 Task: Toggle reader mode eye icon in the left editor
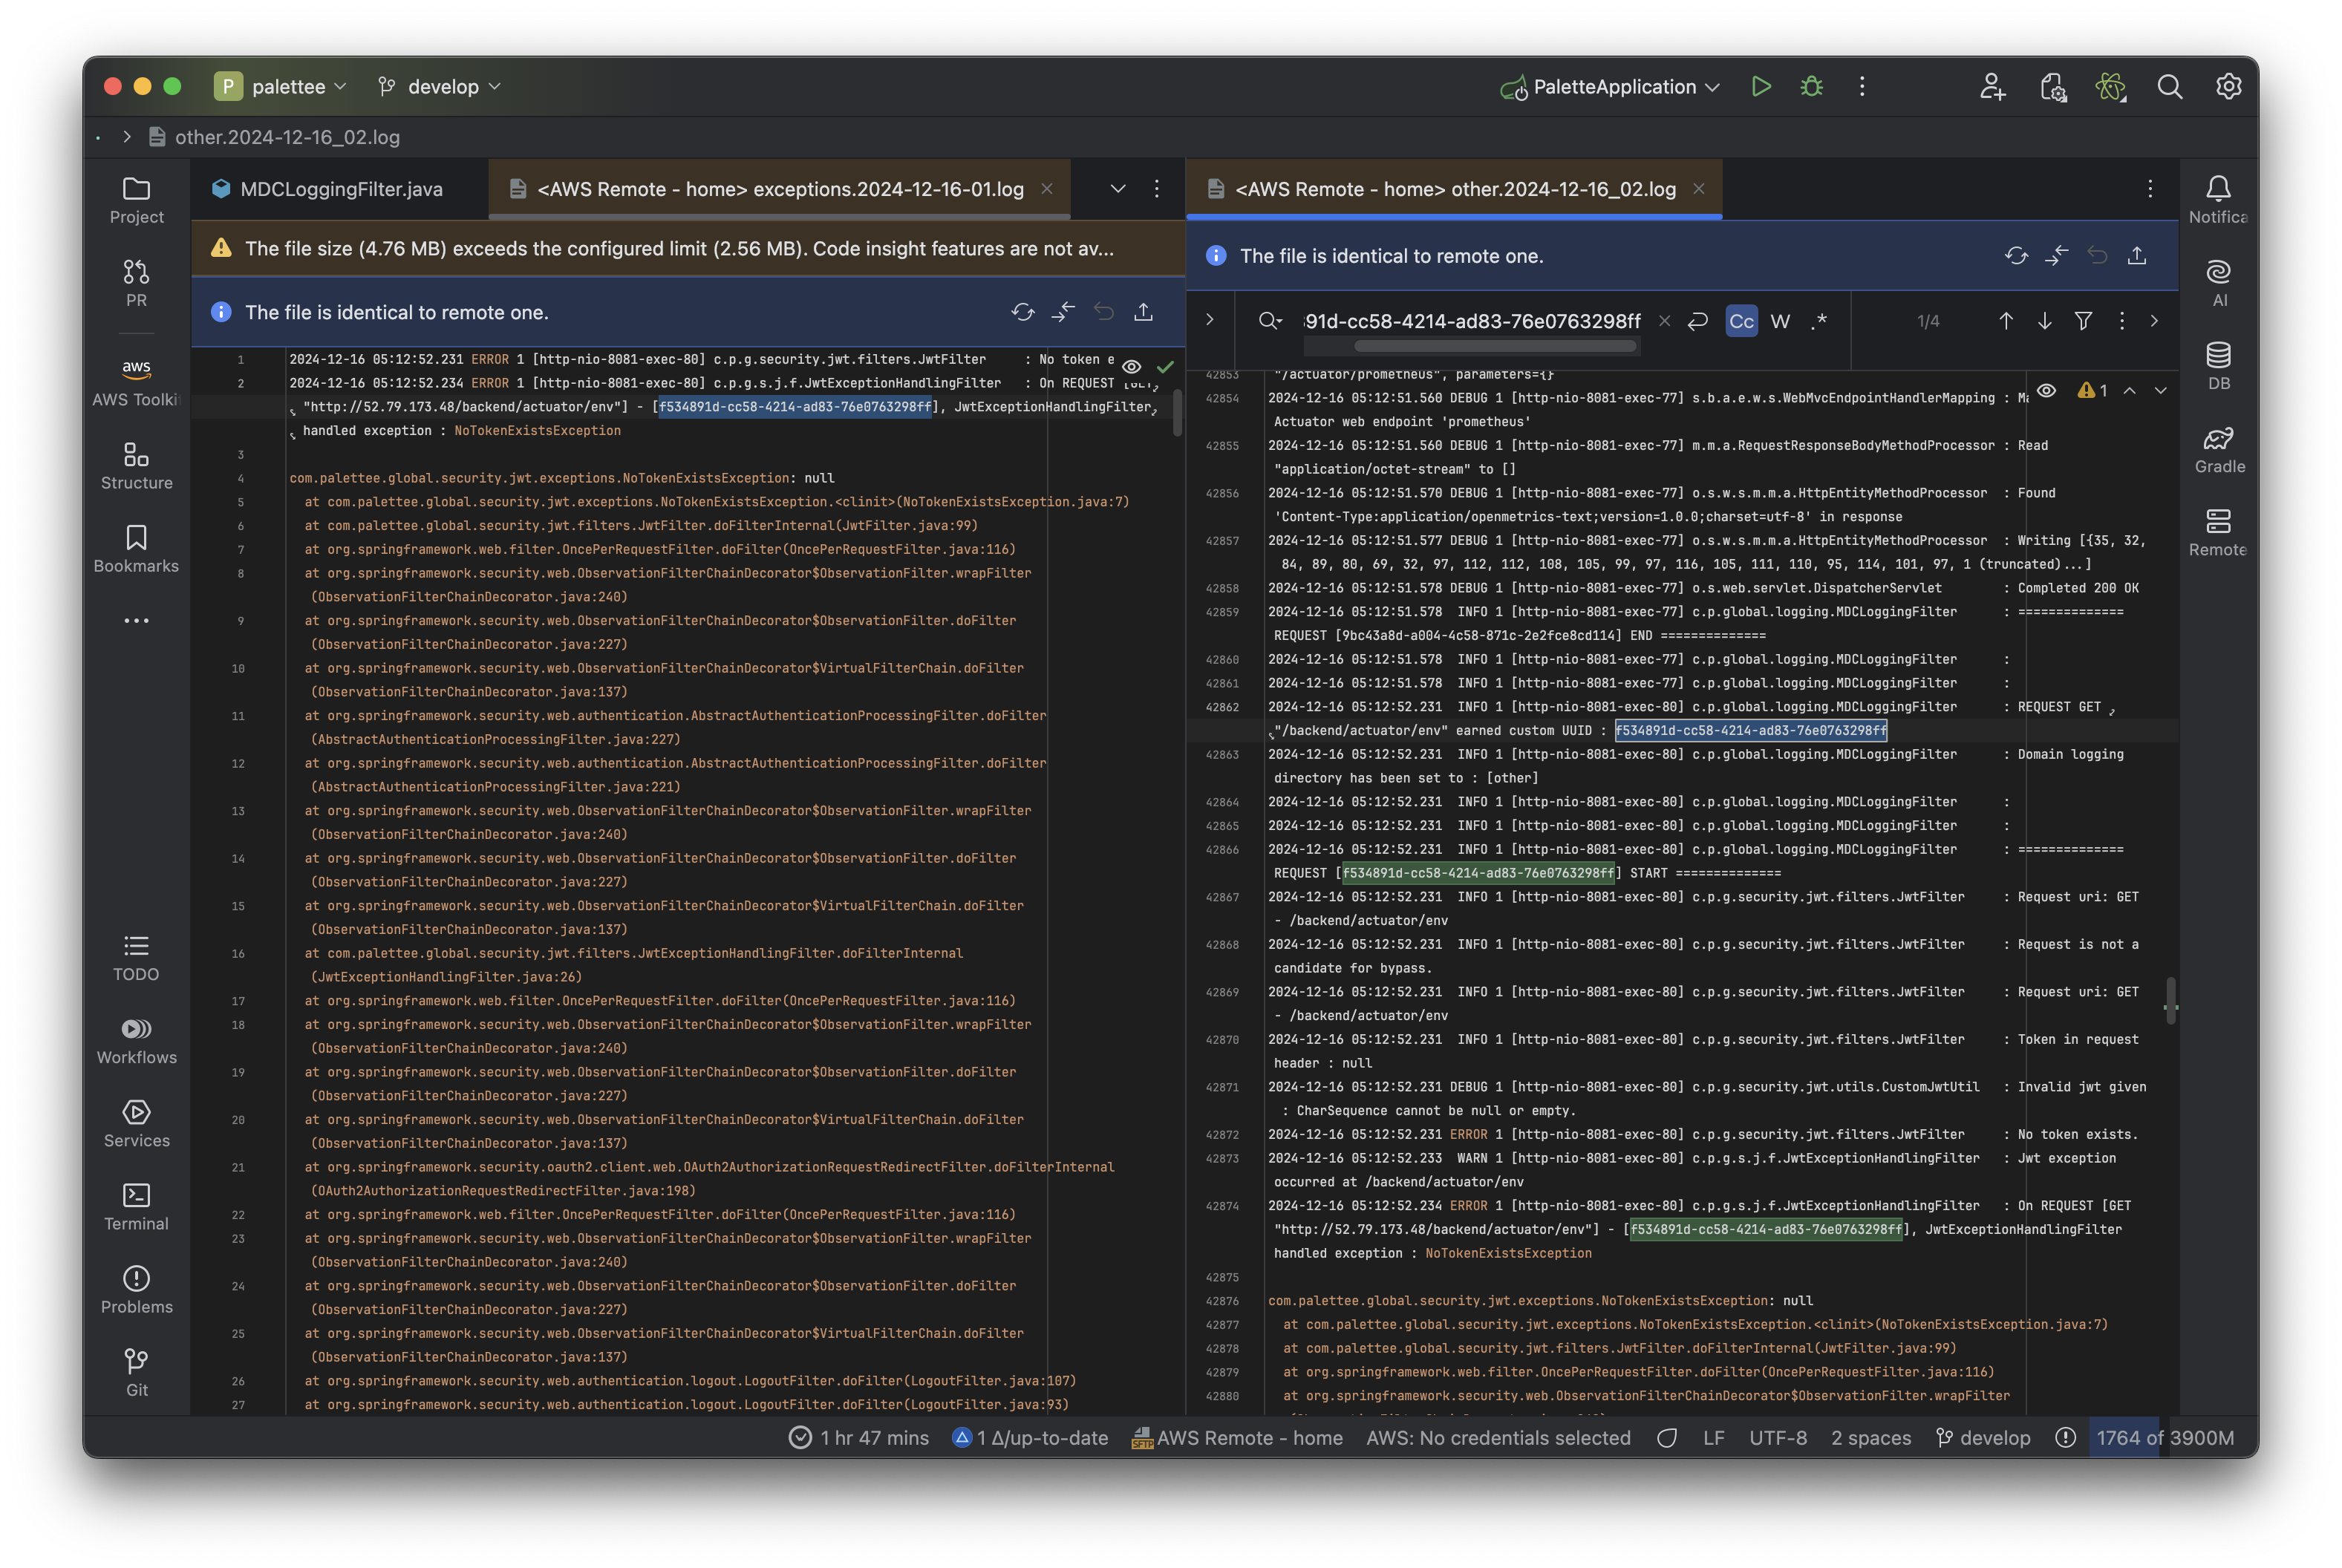click(x=1131, y=367)
